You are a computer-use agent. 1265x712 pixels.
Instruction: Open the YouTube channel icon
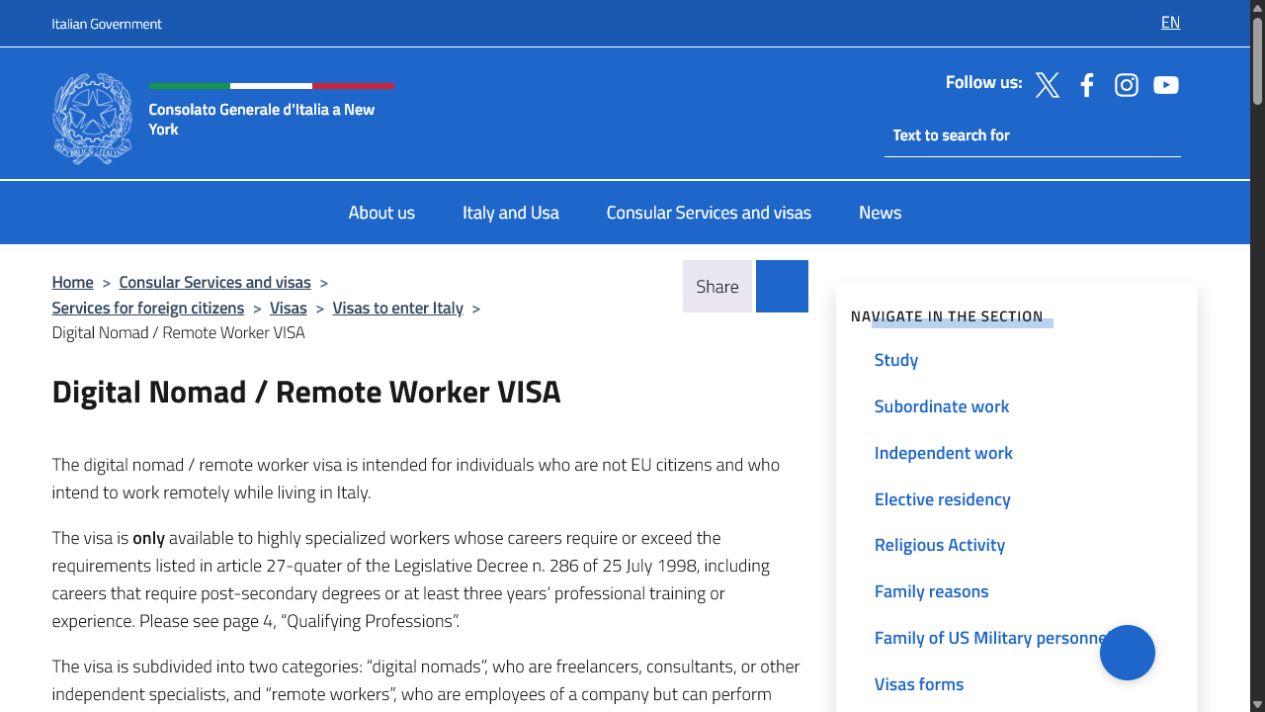coord(1166,85)
